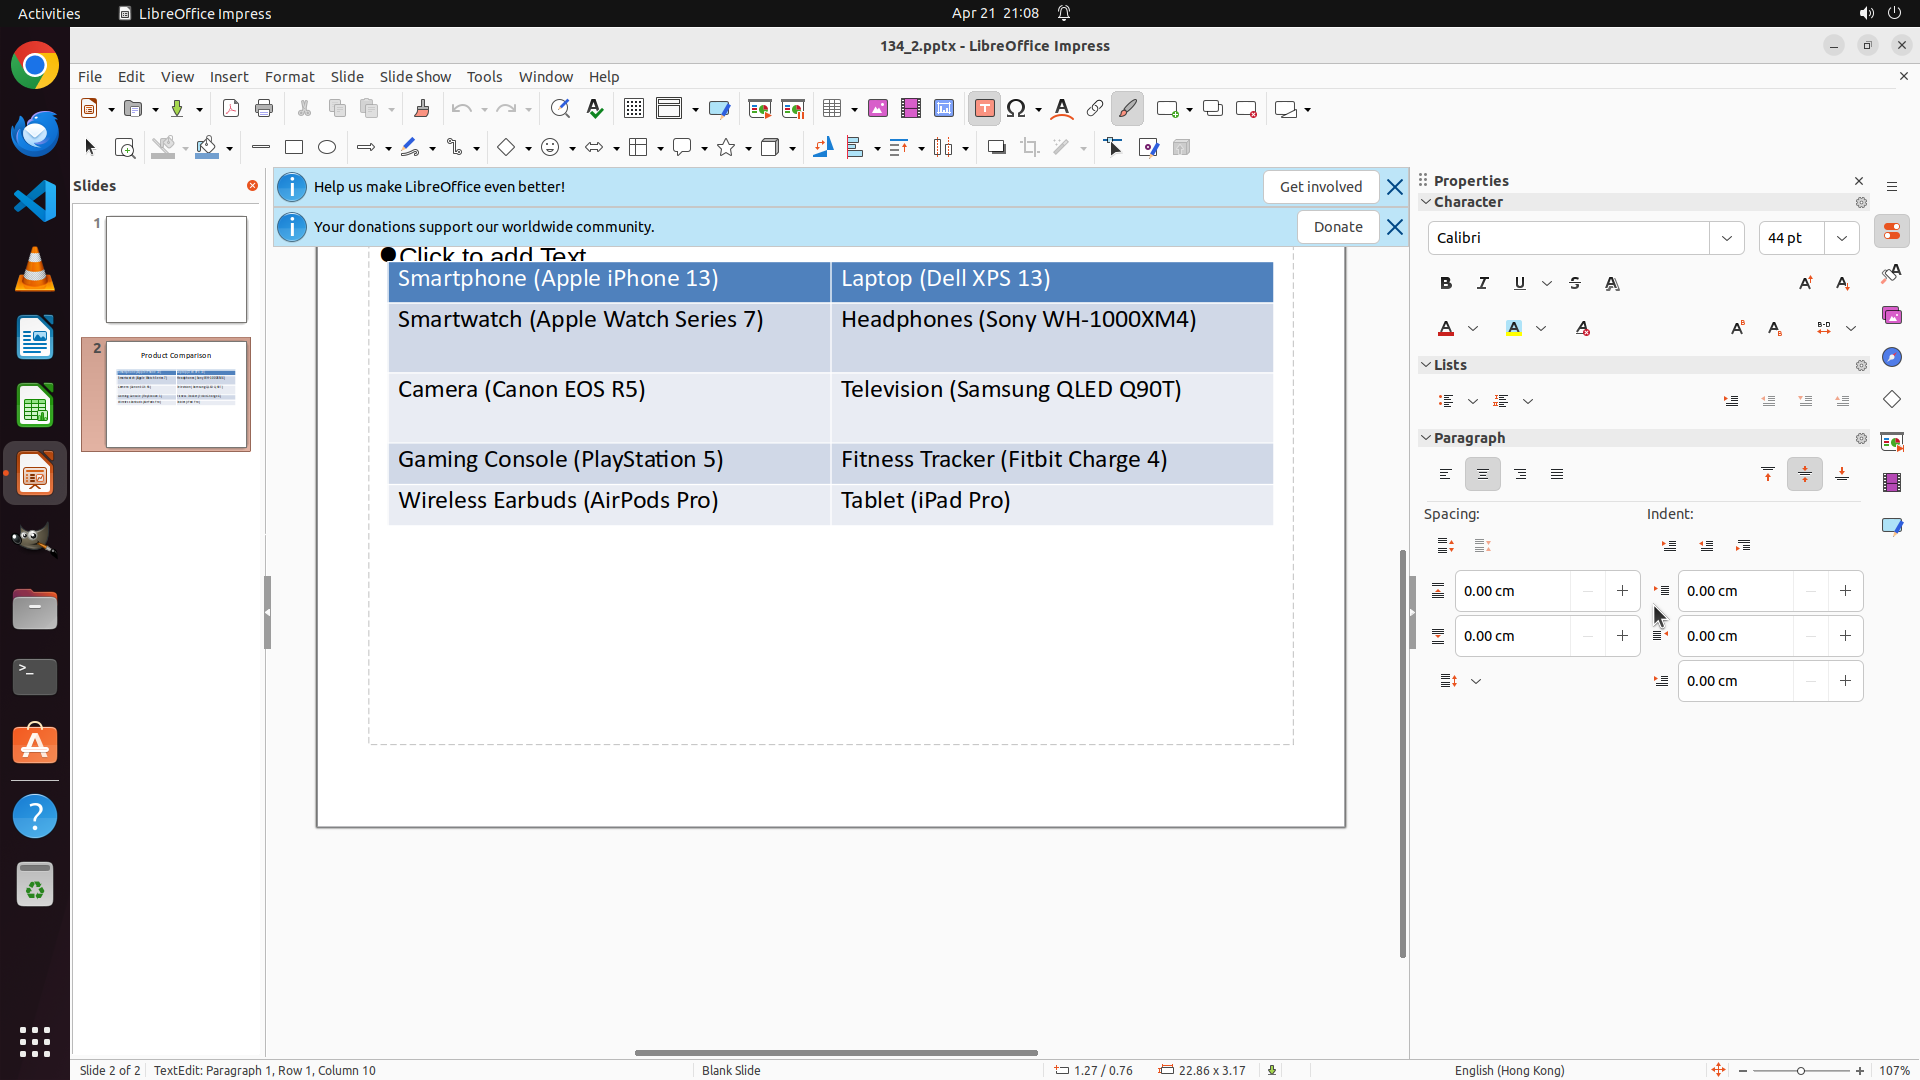Click the Export as PDF icon
This screenshot has height=1080, width=1920.
[231, 109]
